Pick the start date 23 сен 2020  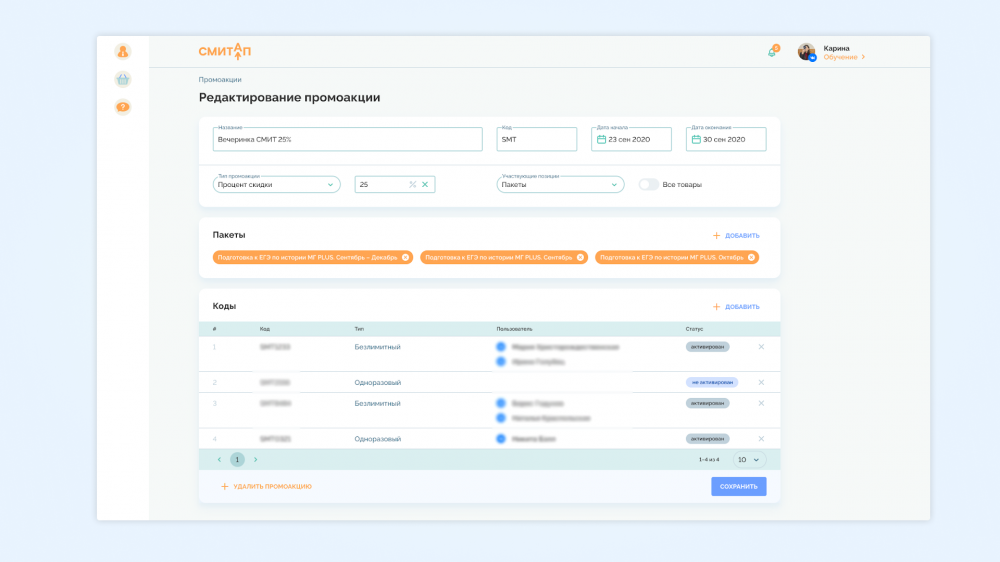tap(631, 139)
